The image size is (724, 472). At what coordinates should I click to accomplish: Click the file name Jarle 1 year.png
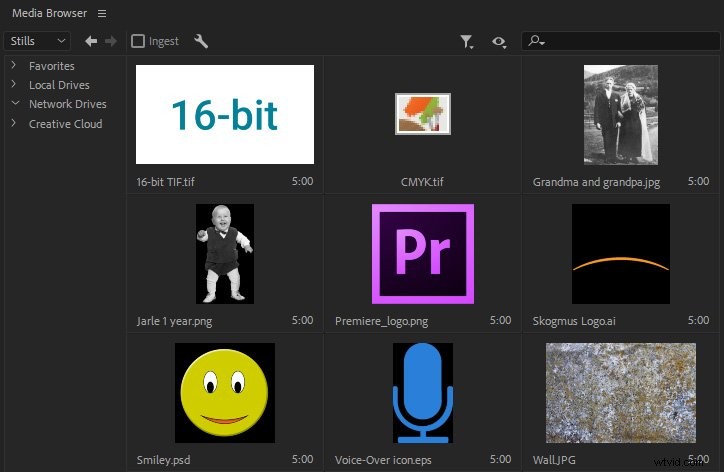pyautogui.click(x=174, y=321)
